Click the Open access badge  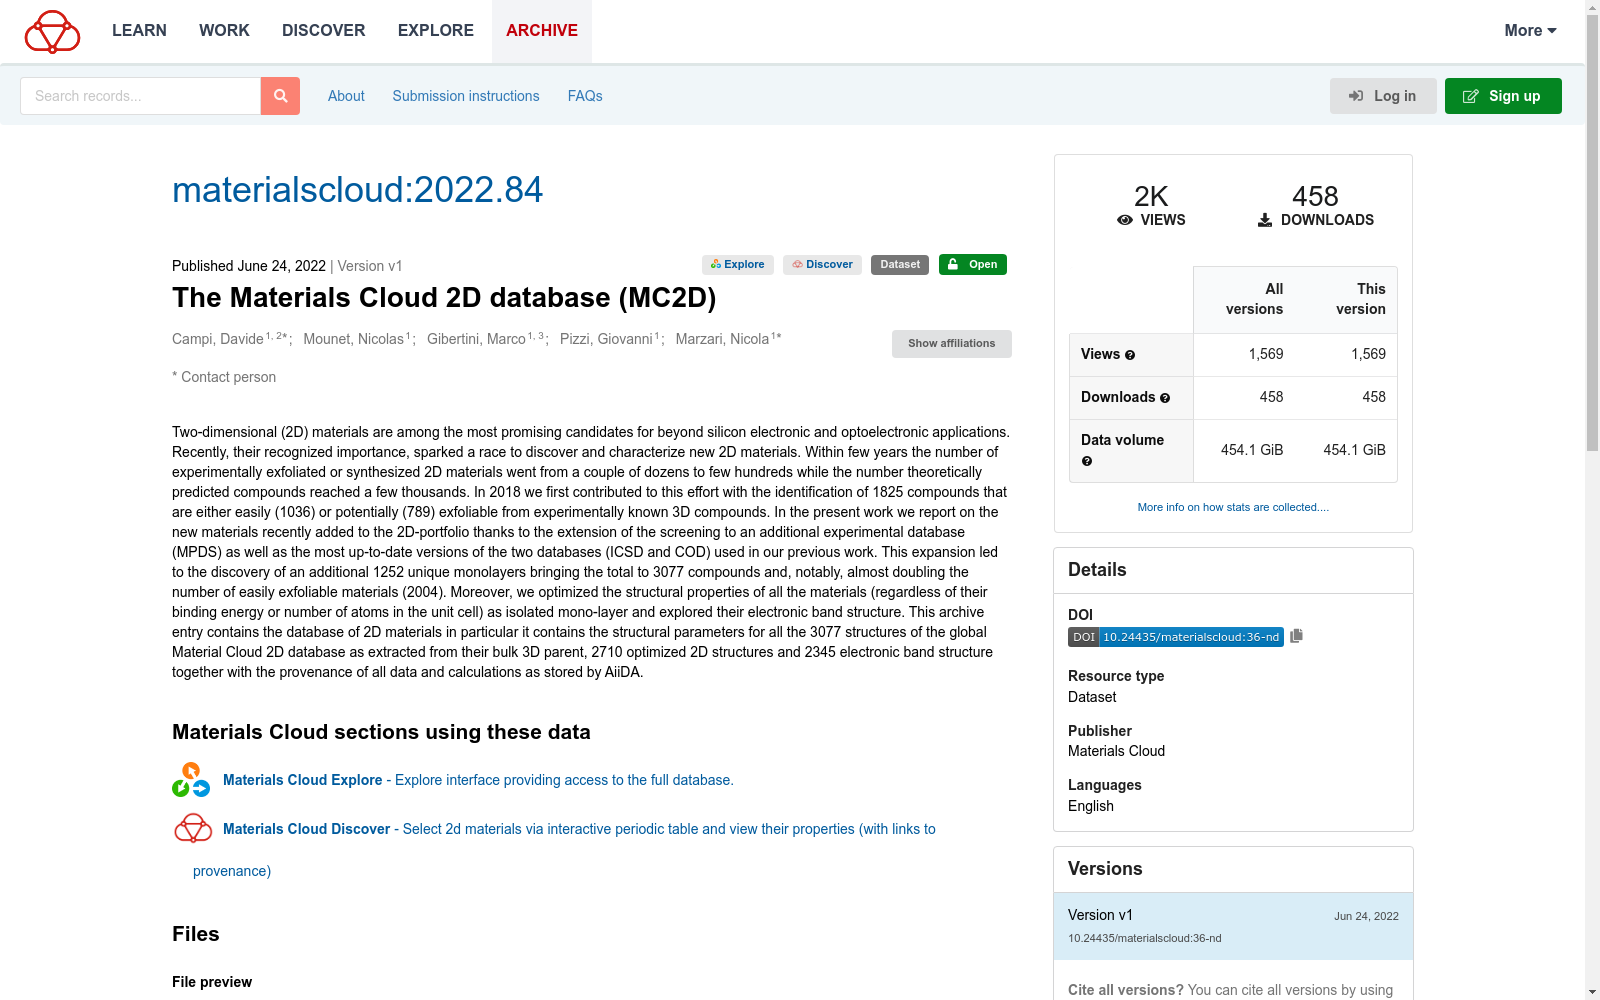point(973,265)
